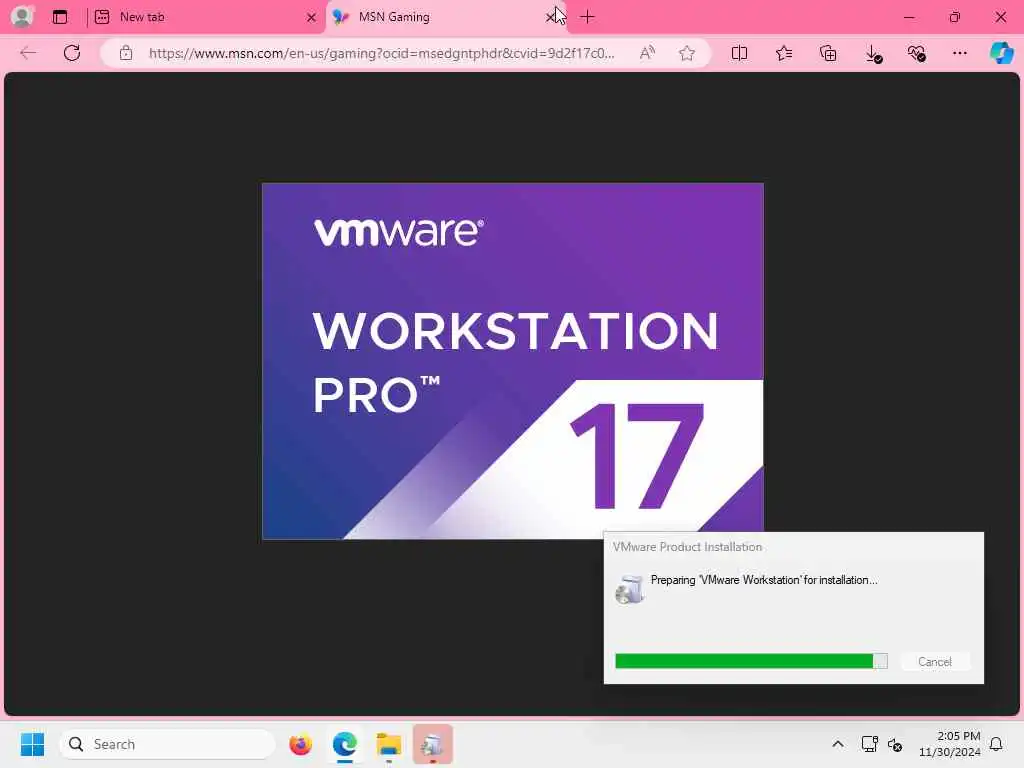Viewport: 1024px width, 768px height.
Task: Open Microsoft Edge from the taskbar
Action: point(345,744)
